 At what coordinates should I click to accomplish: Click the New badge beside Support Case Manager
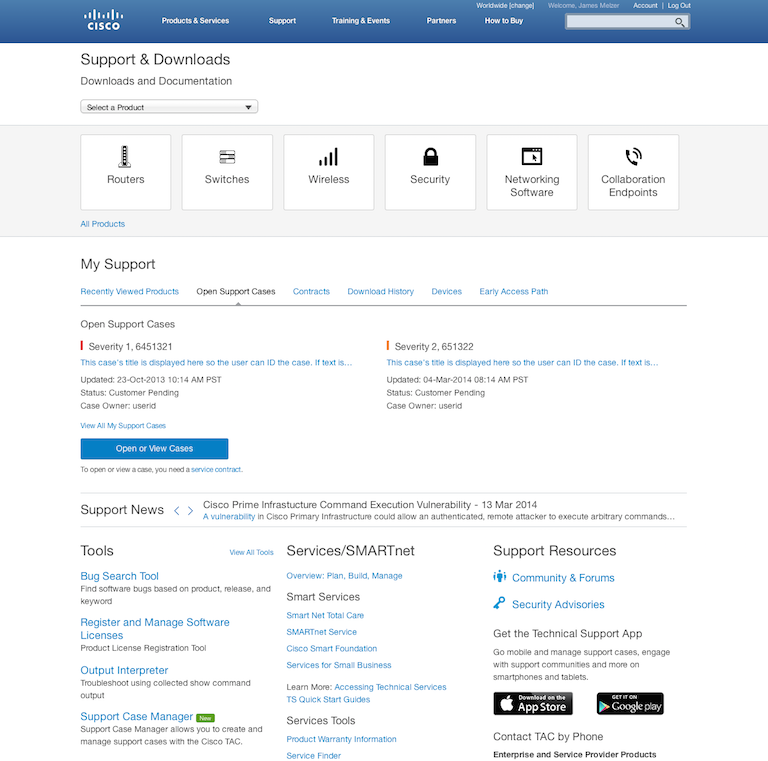point(205,718)
